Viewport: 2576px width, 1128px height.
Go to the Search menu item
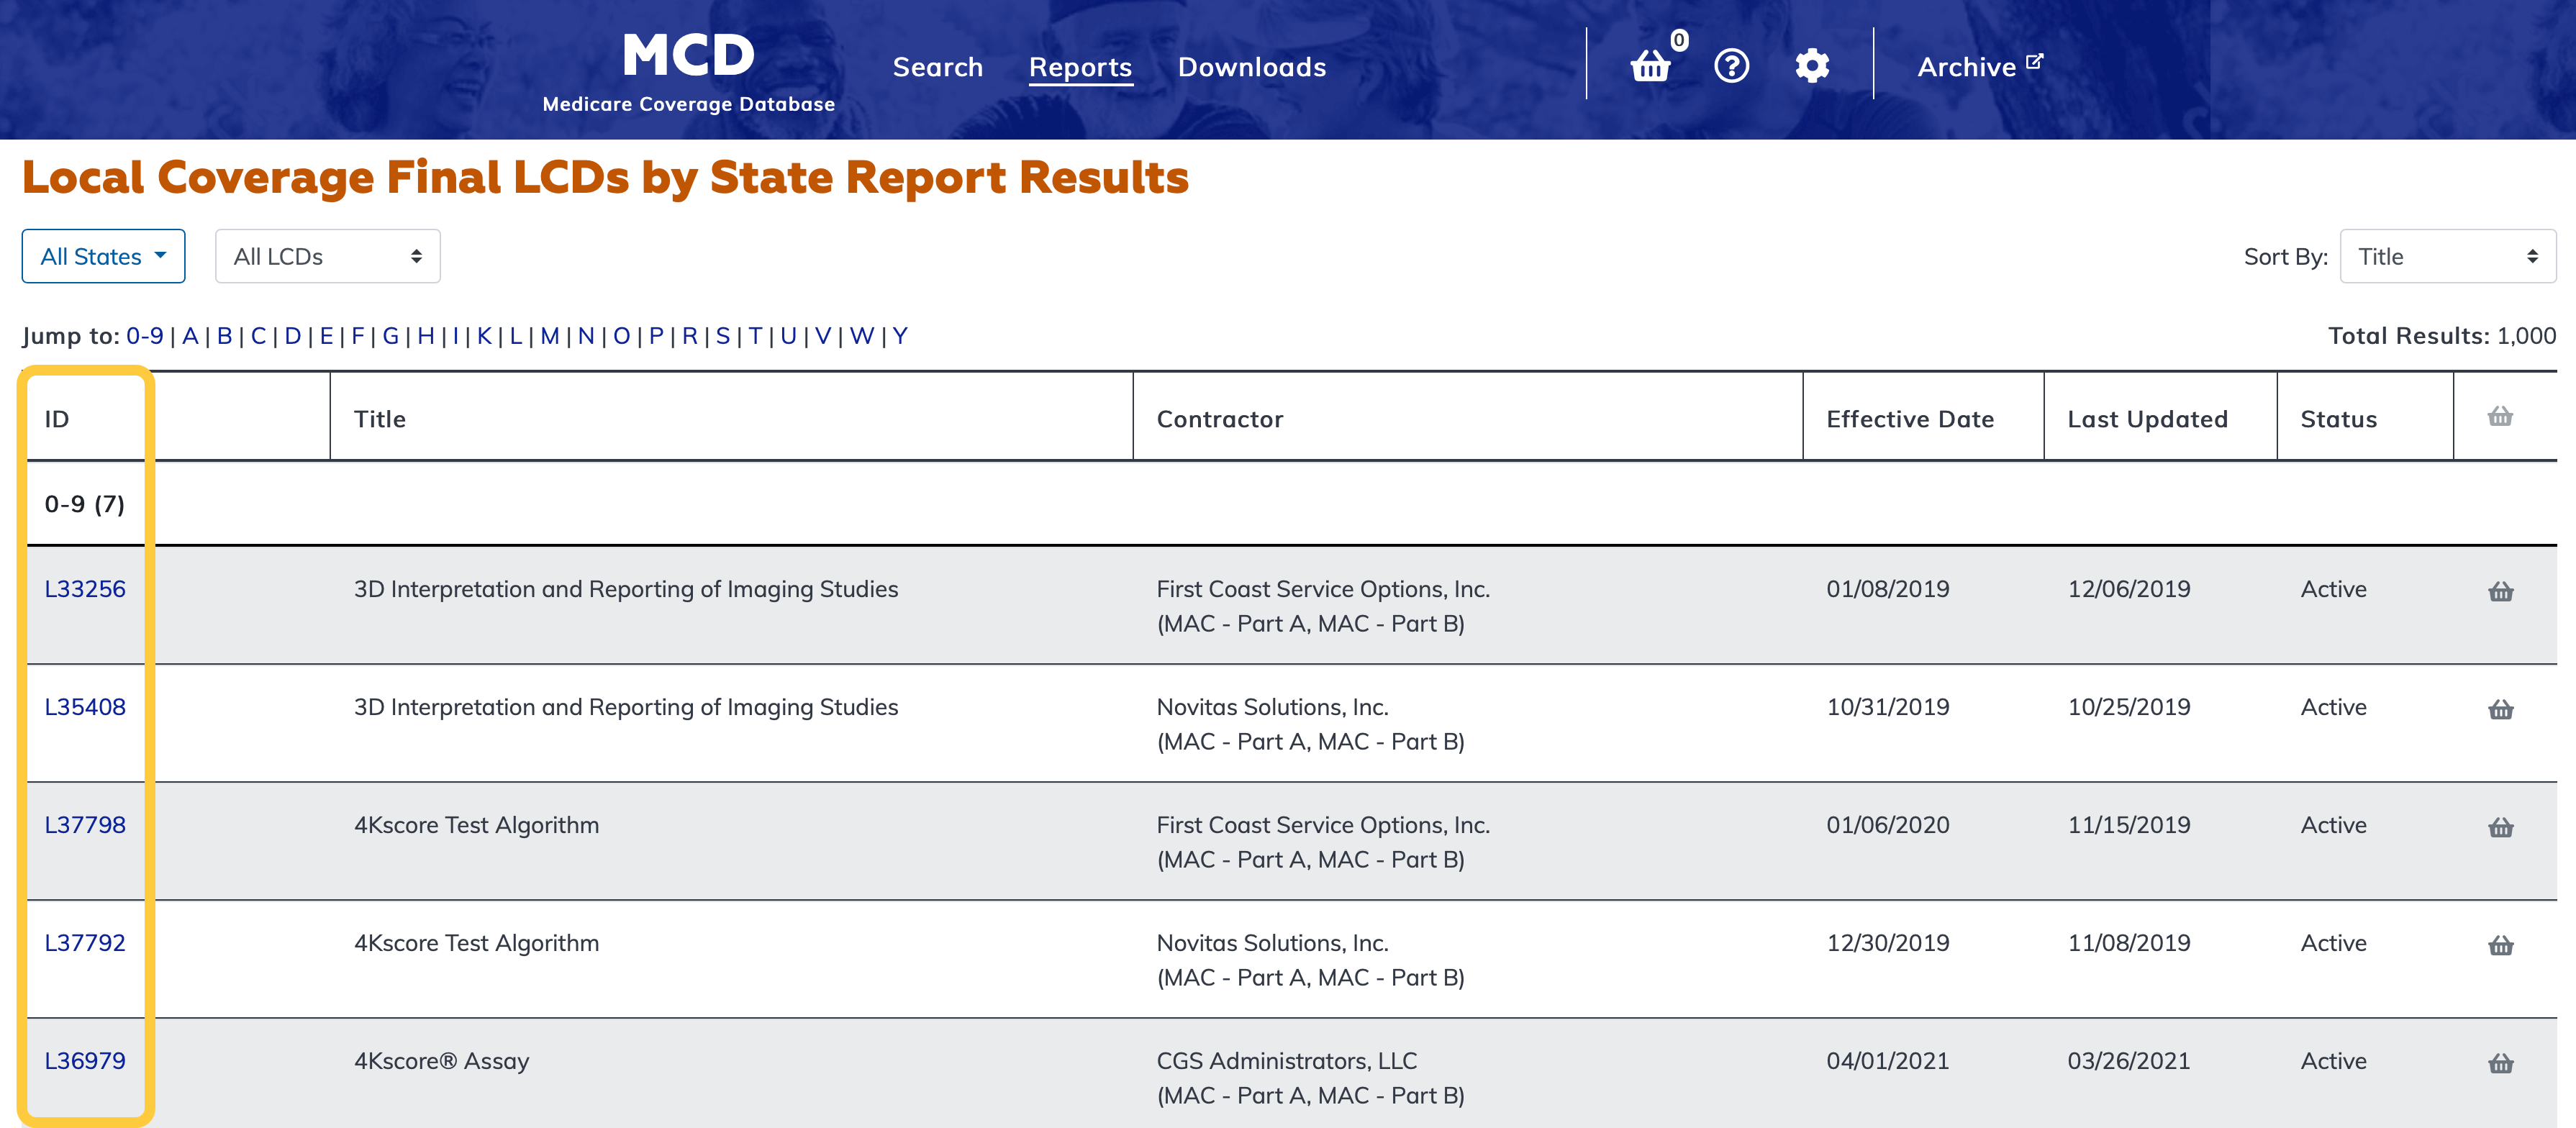click(x=937, y=67)
